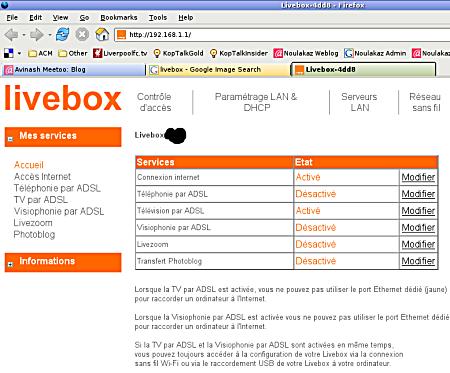450x373 pixels.
Task: Open the Edit menu
Action: click(35, 18)
